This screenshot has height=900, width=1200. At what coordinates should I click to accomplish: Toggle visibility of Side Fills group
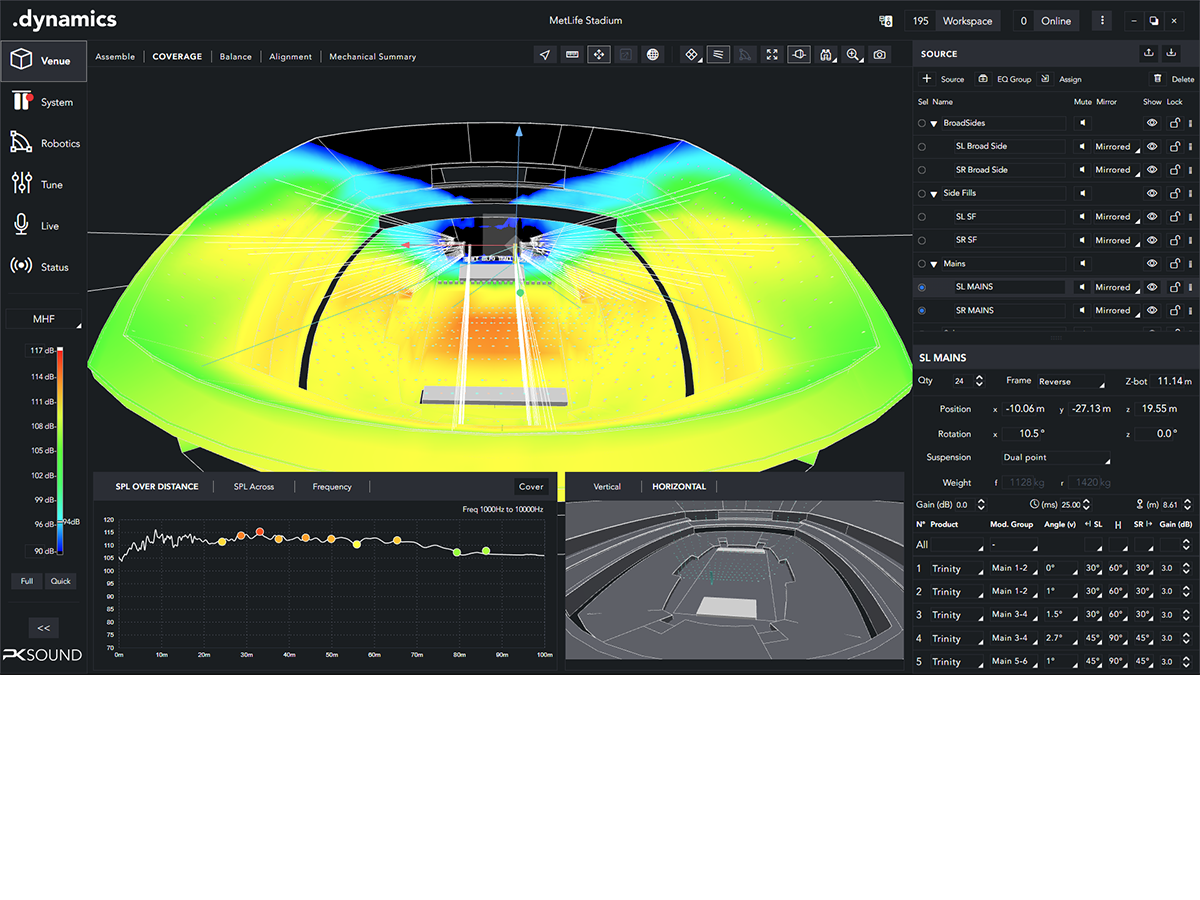(1152, 193)
